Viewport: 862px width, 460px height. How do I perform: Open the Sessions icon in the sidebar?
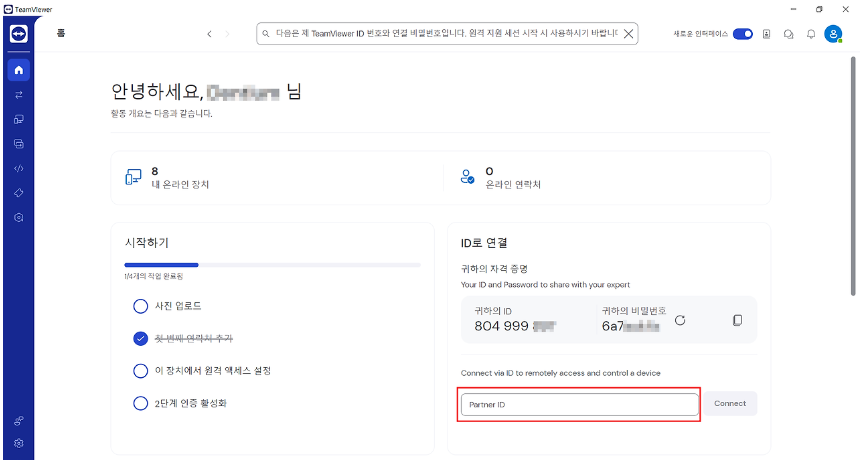coord(19,143)
